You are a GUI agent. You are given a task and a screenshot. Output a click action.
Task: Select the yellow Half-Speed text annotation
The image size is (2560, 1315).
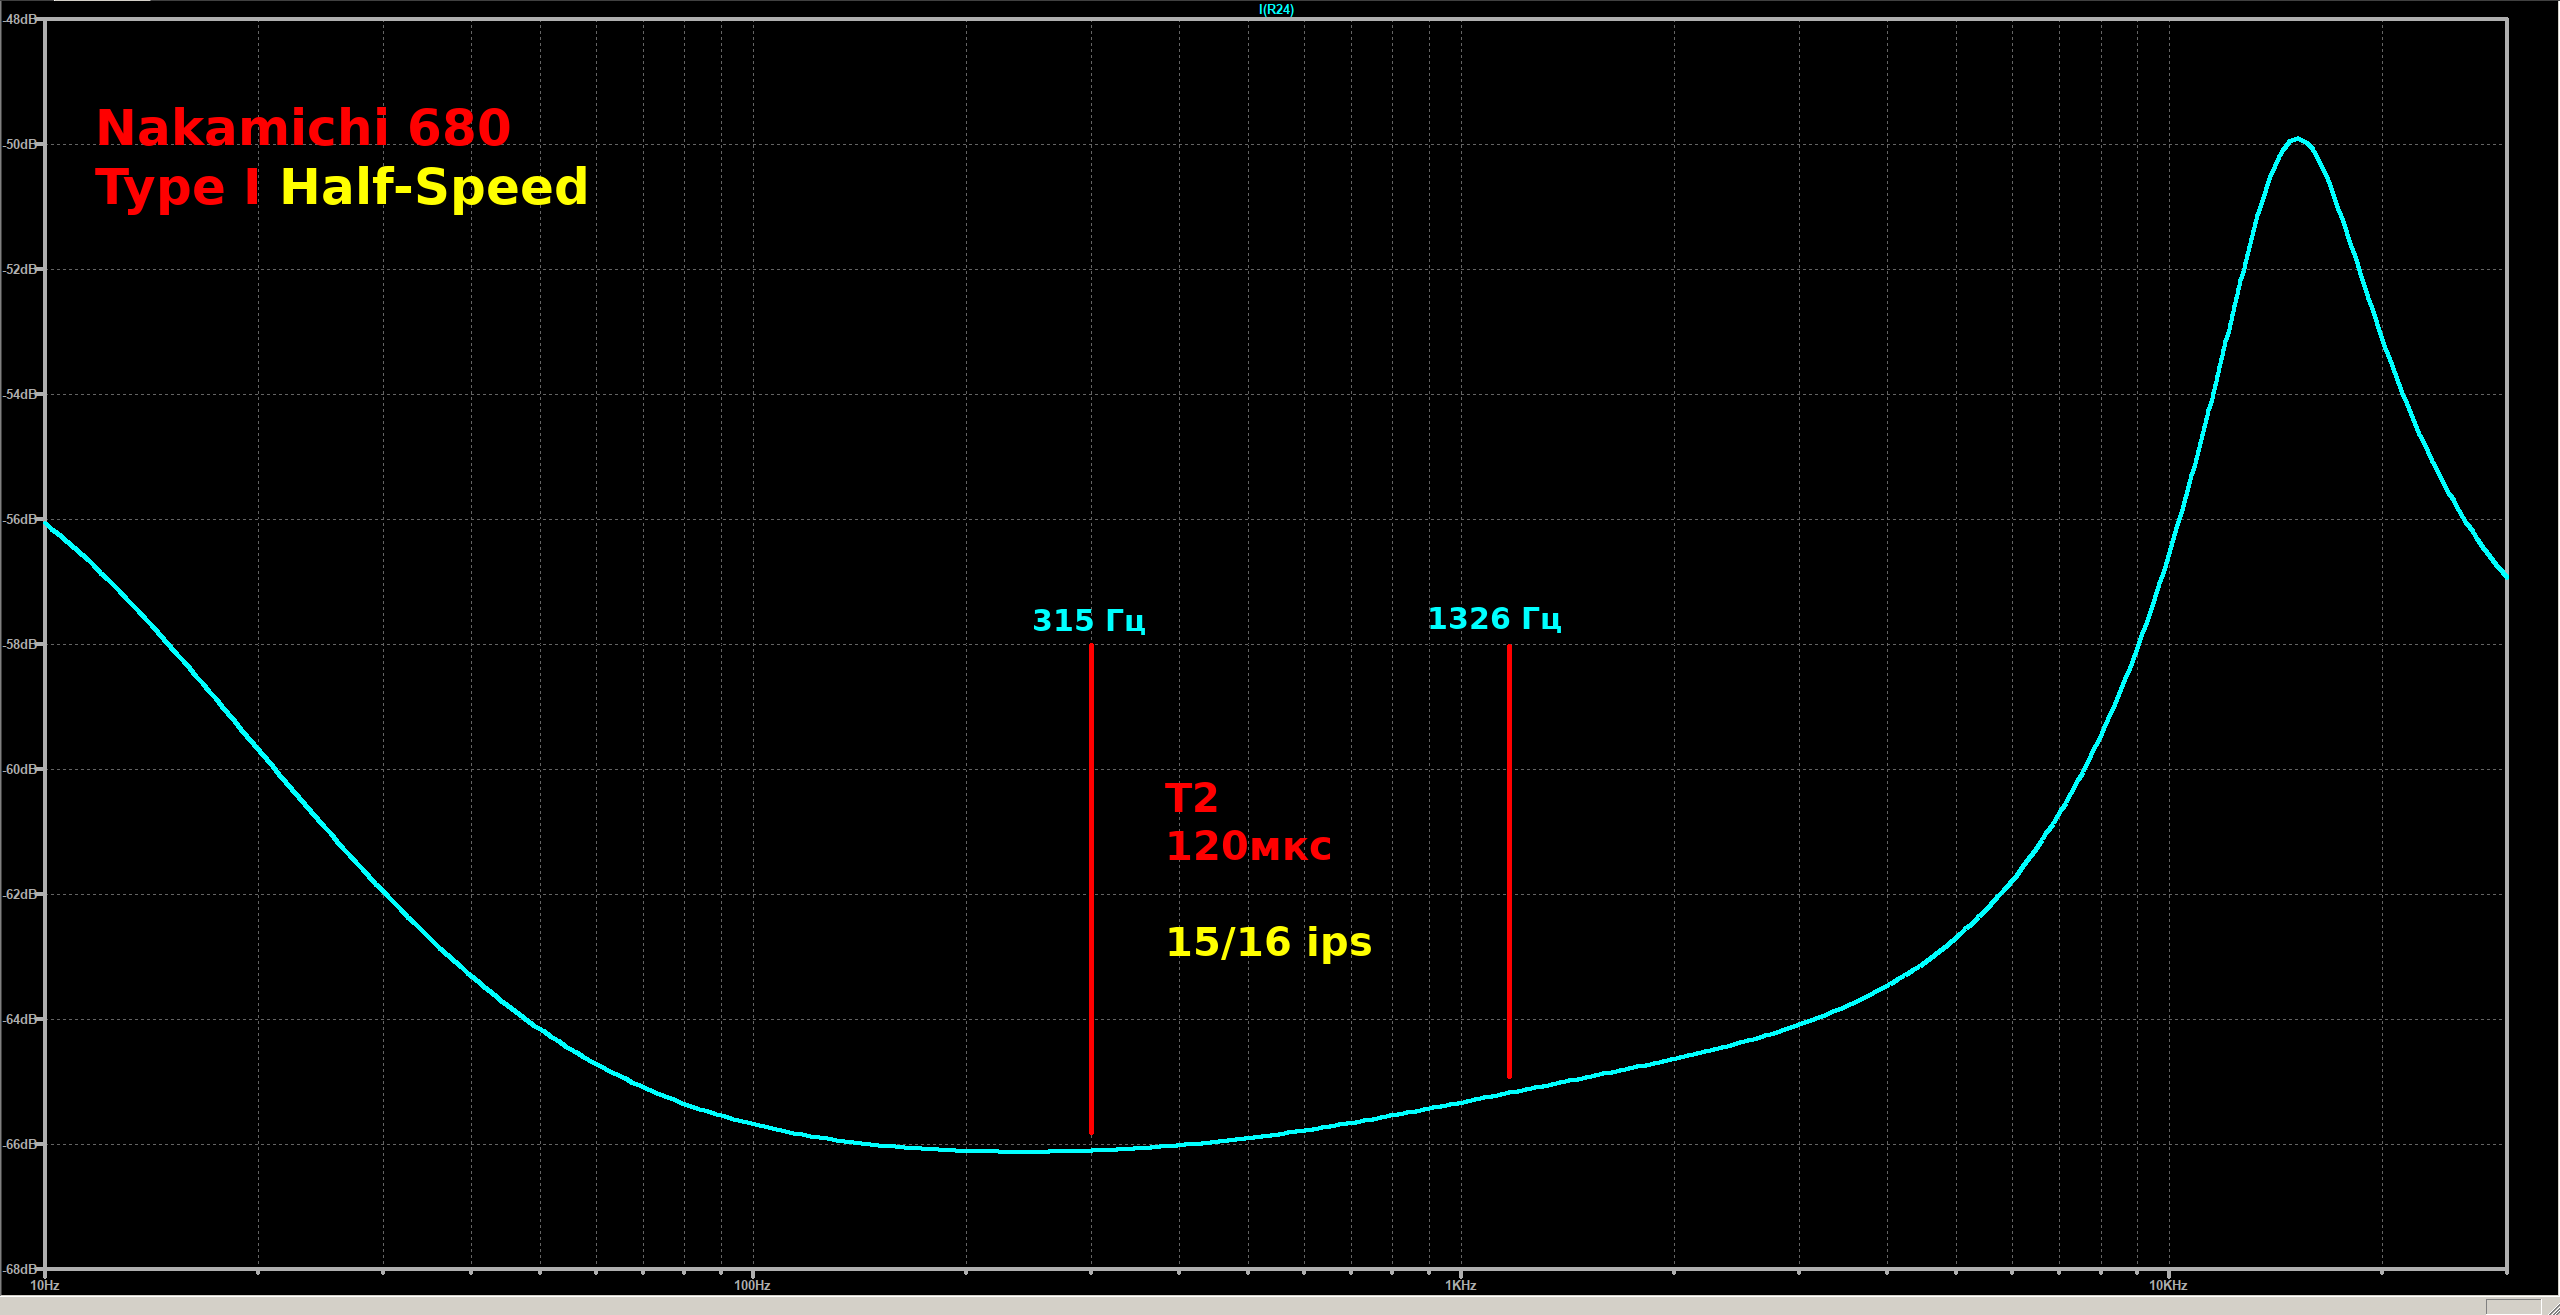click(434, 187)
